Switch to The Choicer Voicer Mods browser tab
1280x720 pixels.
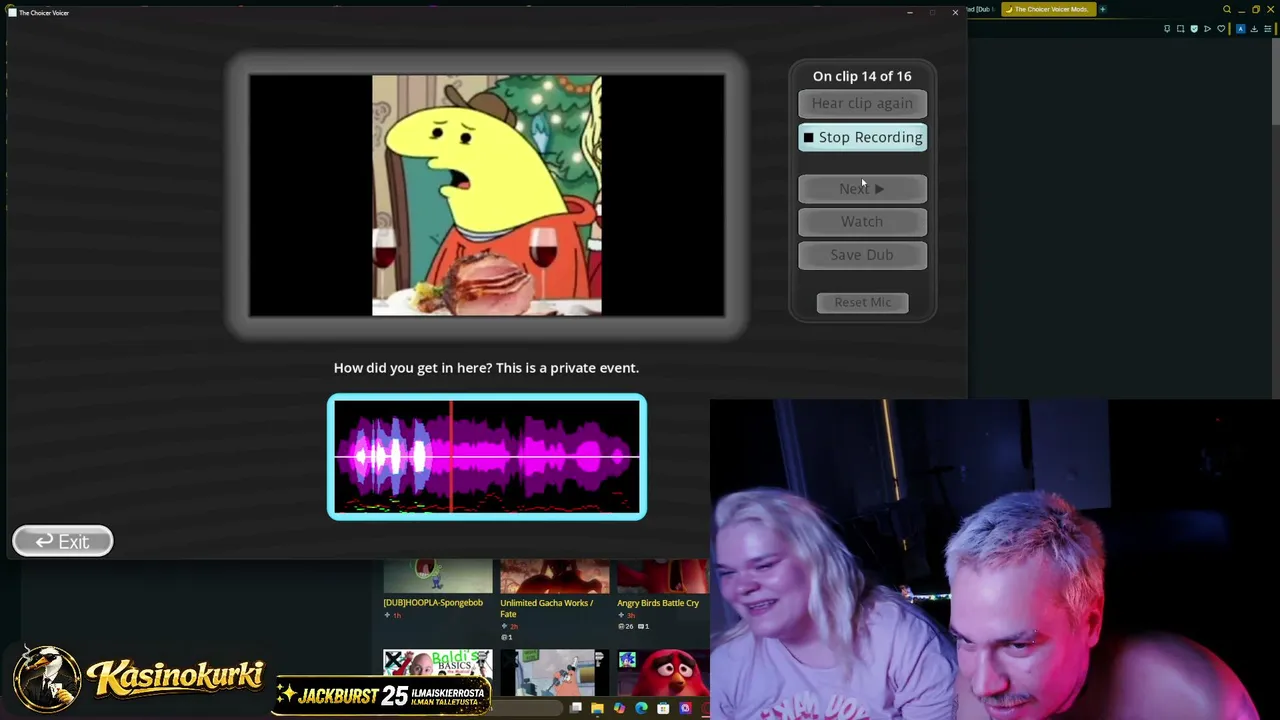click(x=1050, y=9)
